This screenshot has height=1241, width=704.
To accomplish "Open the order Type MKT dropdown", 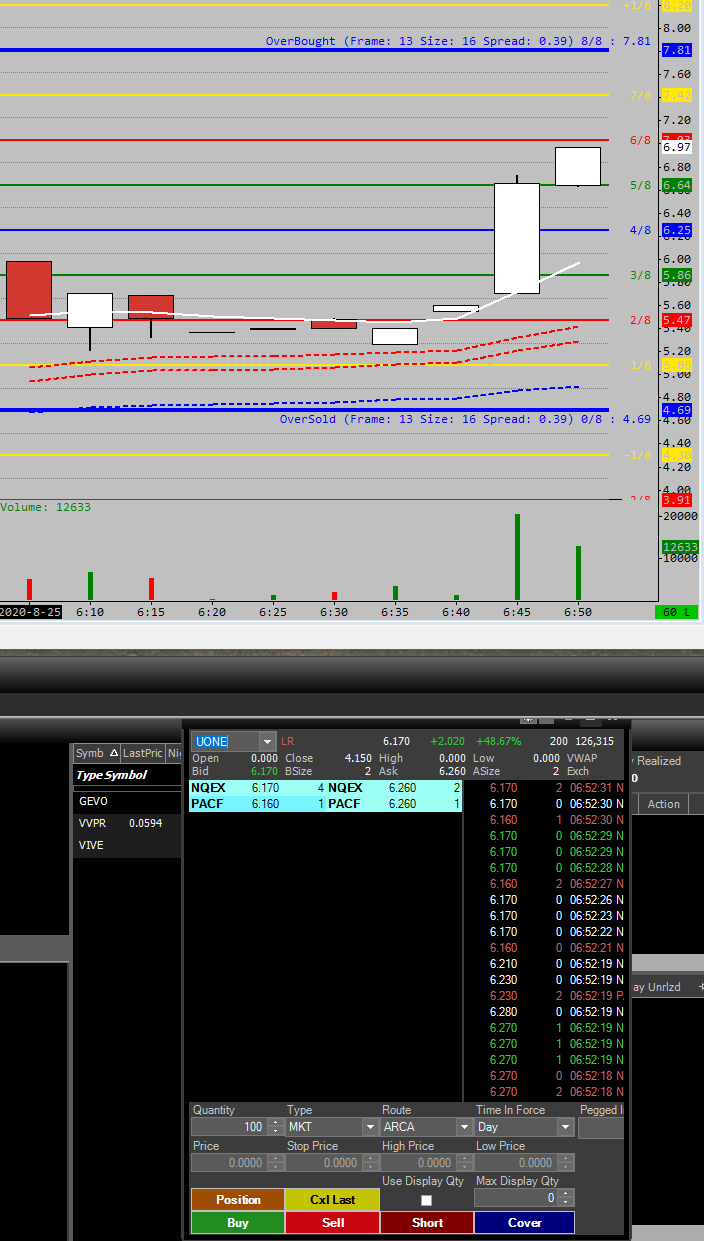I will coord(369,1127).
